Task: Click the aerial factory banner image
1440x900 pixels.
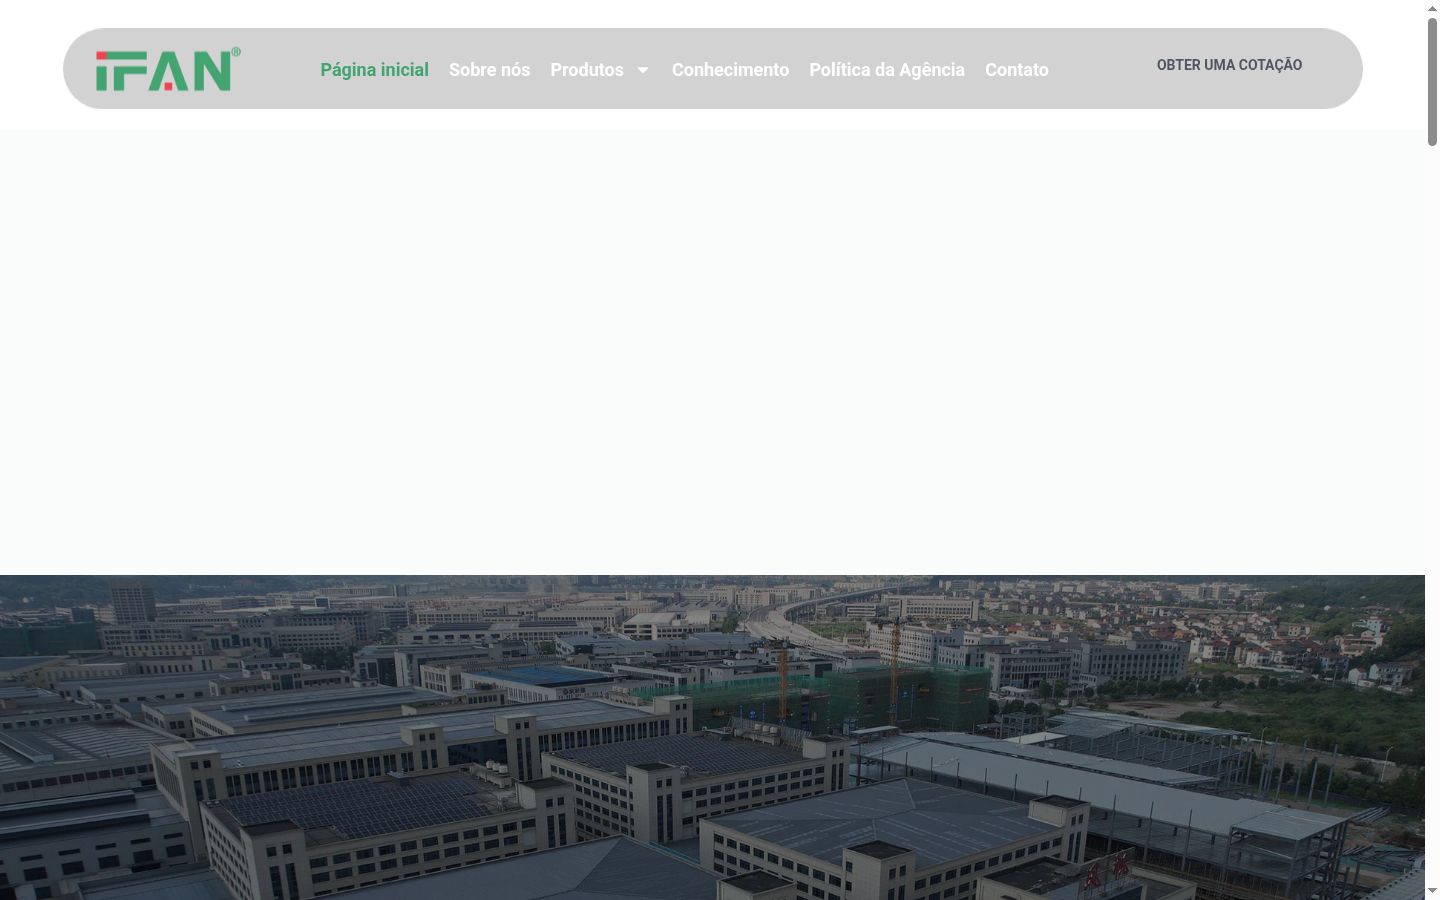Action: [x=712, y=737]
